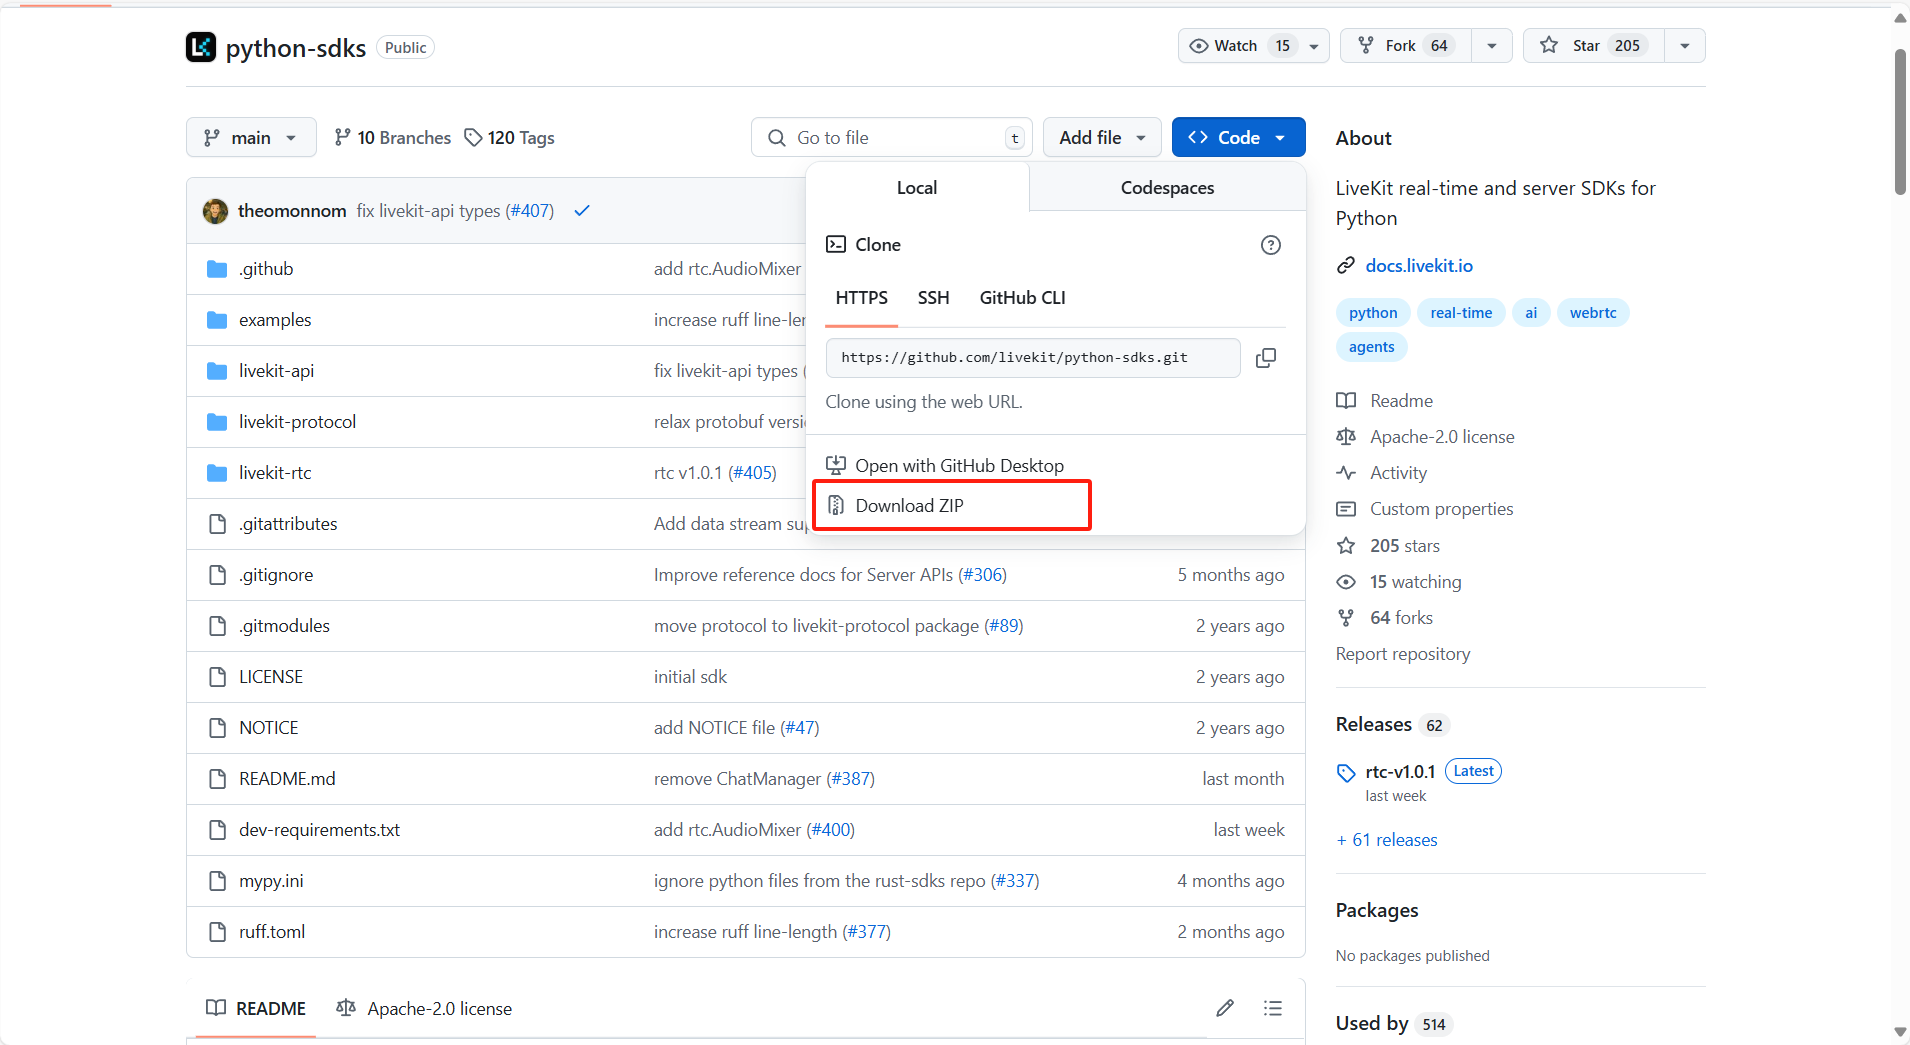Image resolution: width=1910 pixels, height=1045 pixels.
Task: Select the HTTPS clone tab
Action: [861, 298]
